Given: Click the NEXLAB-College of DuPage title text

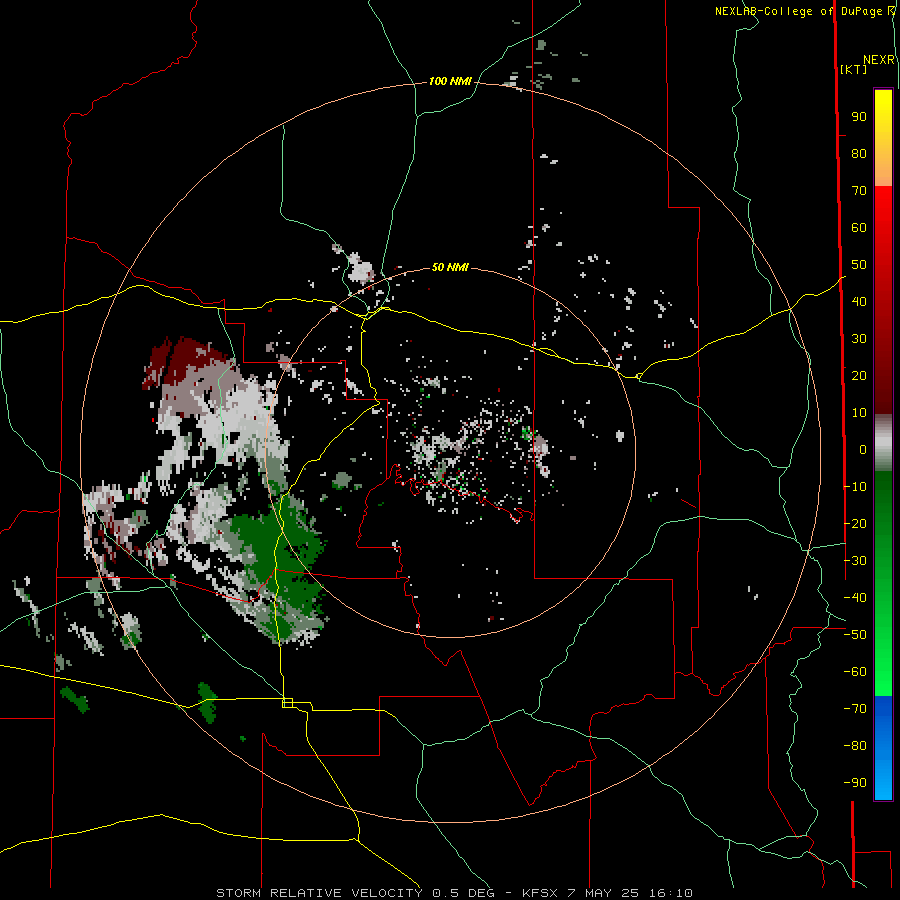Looking at the screenshot, I should pyautogui.click(x=798, y=11).
